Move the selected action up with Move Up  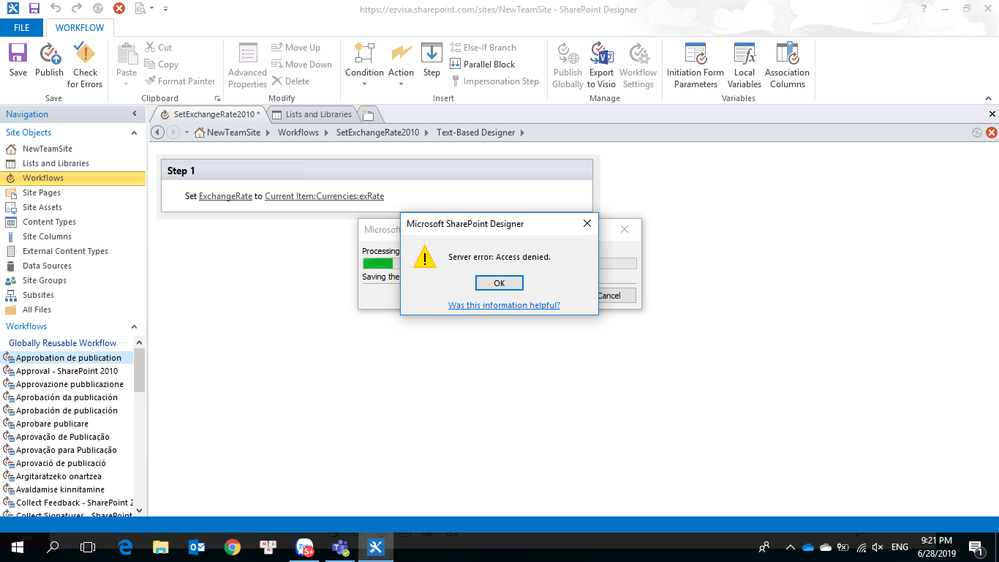[296, 47]
